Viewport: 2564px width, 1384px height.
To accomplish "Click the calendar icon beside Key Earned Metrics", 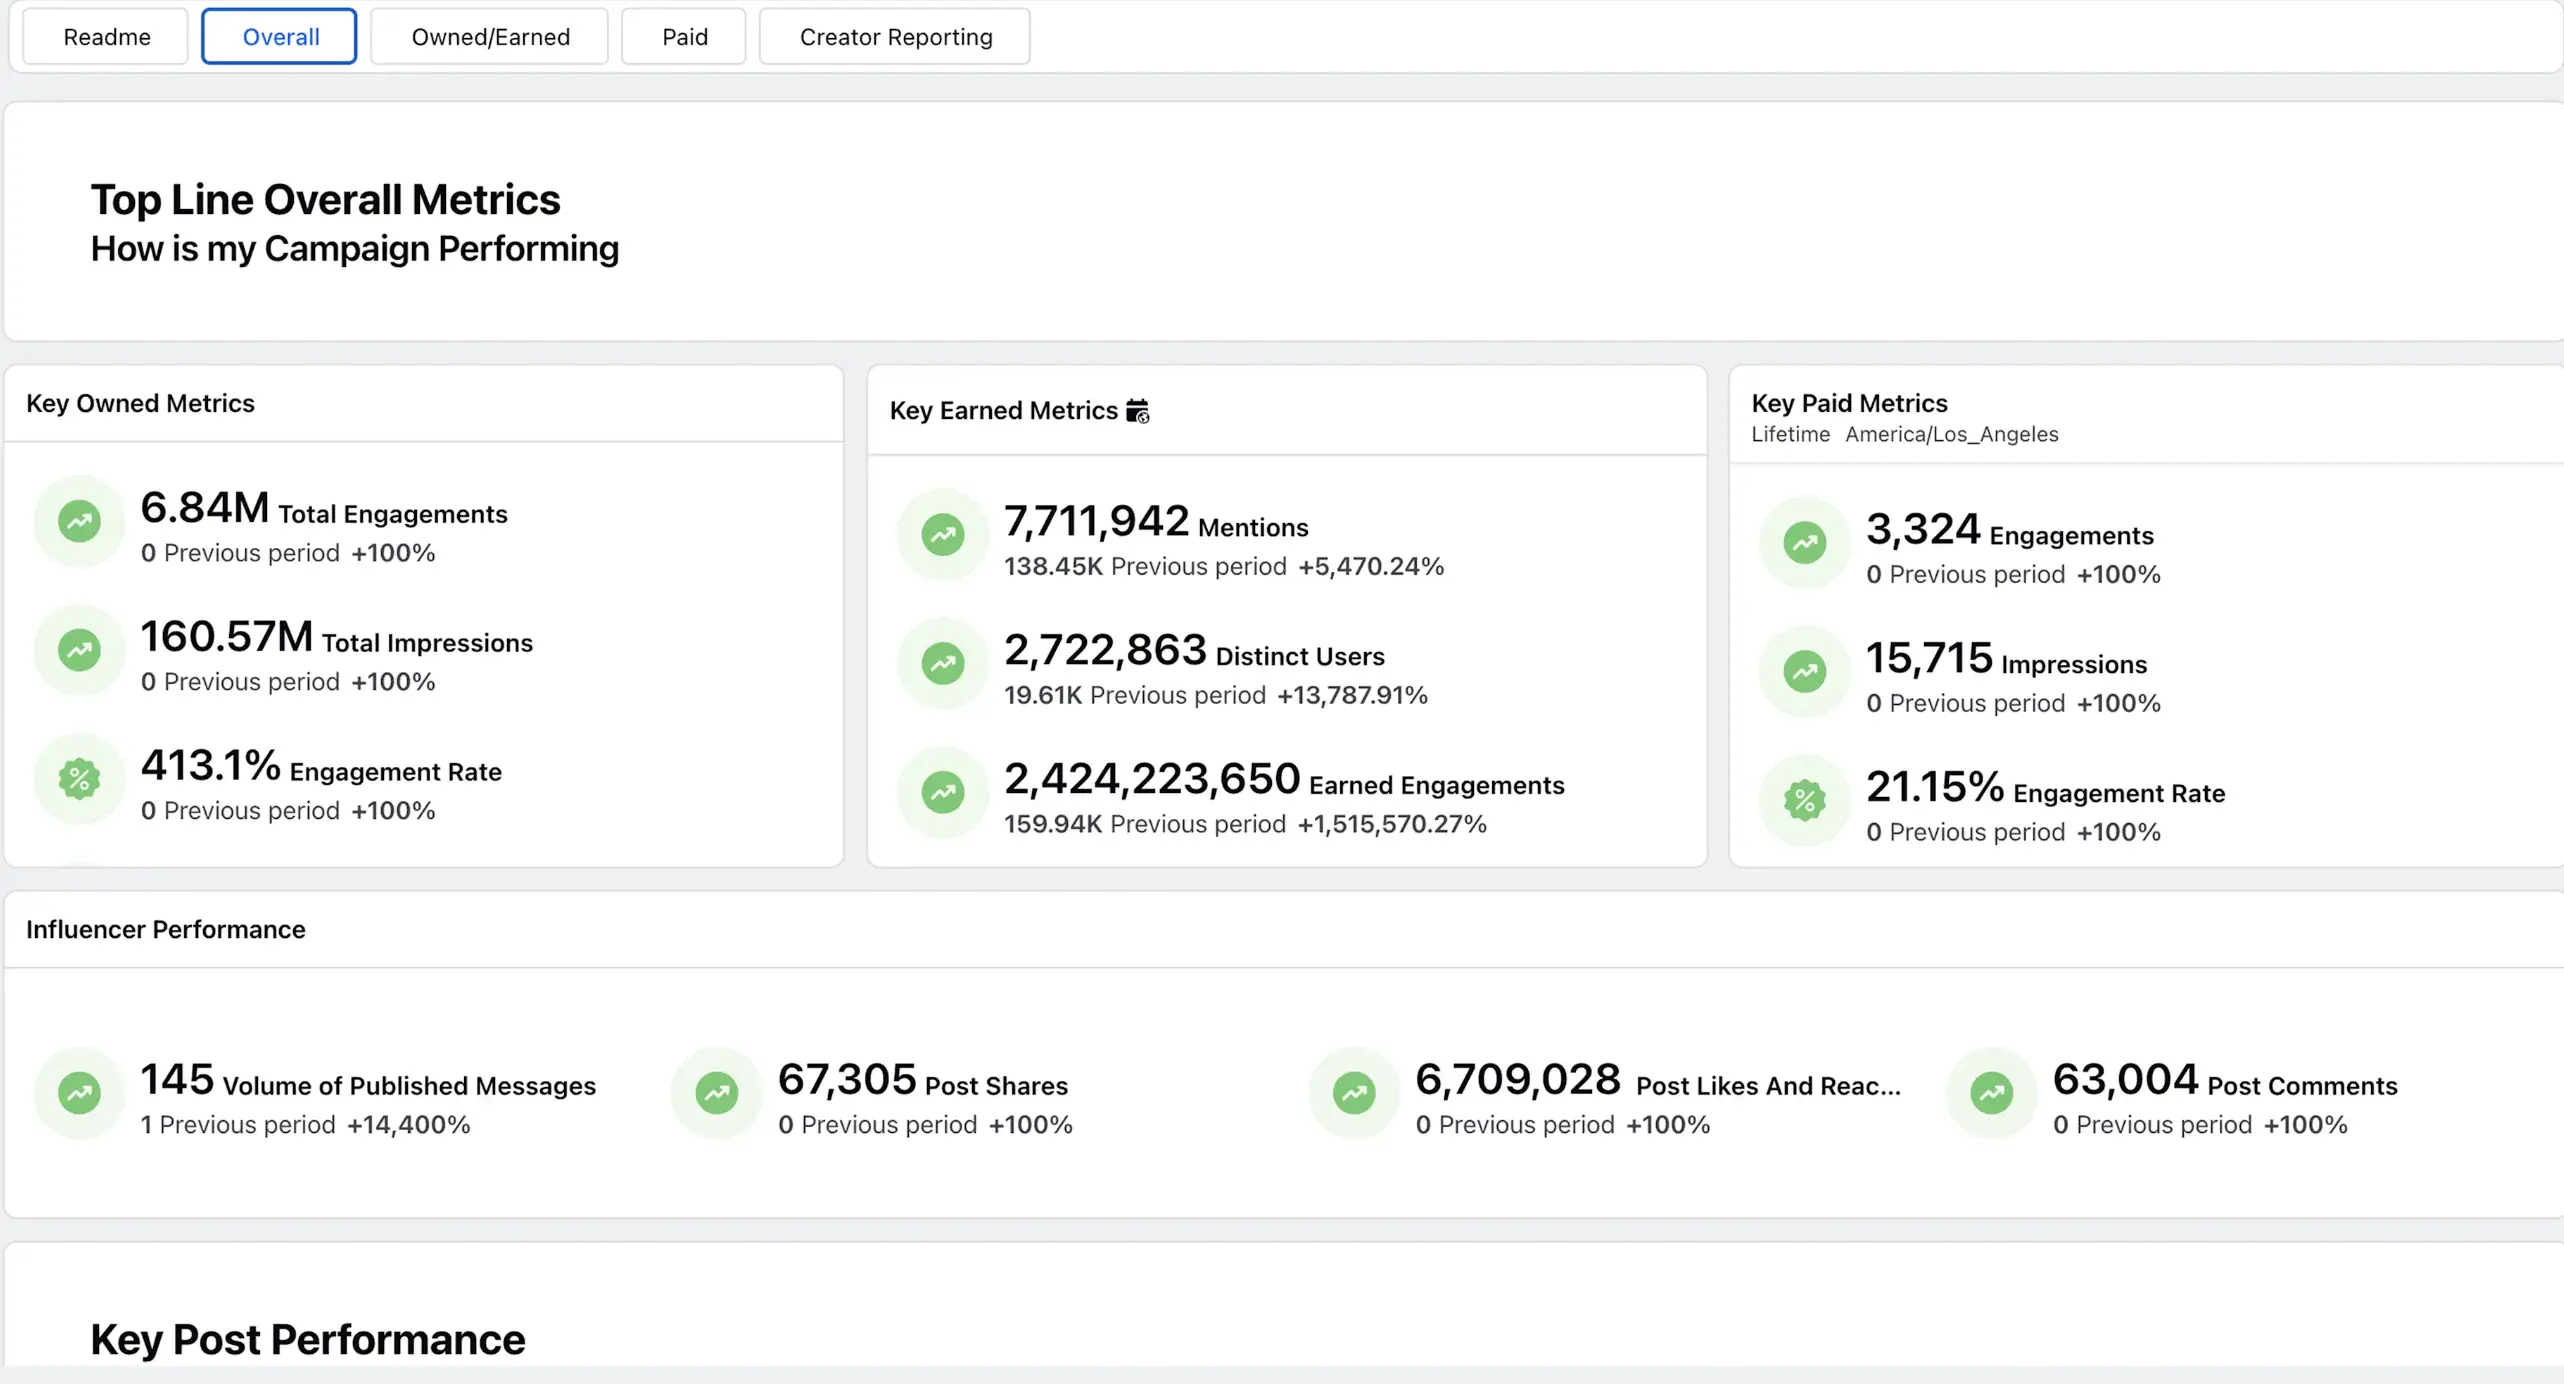I will click(1138, 411).
